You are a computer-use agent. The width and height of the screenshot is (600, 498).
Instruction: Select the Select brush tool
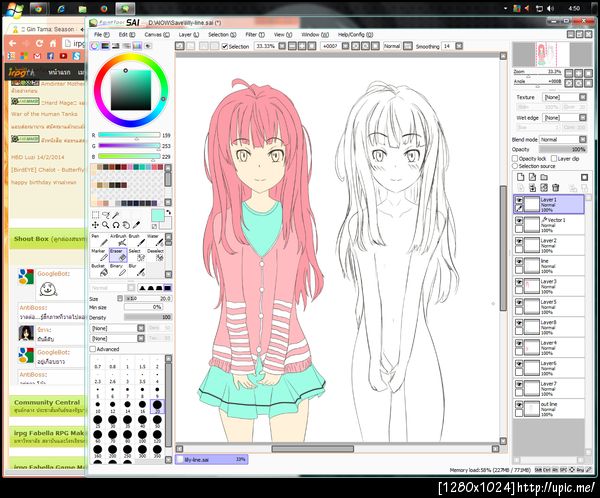click(137, 255)
